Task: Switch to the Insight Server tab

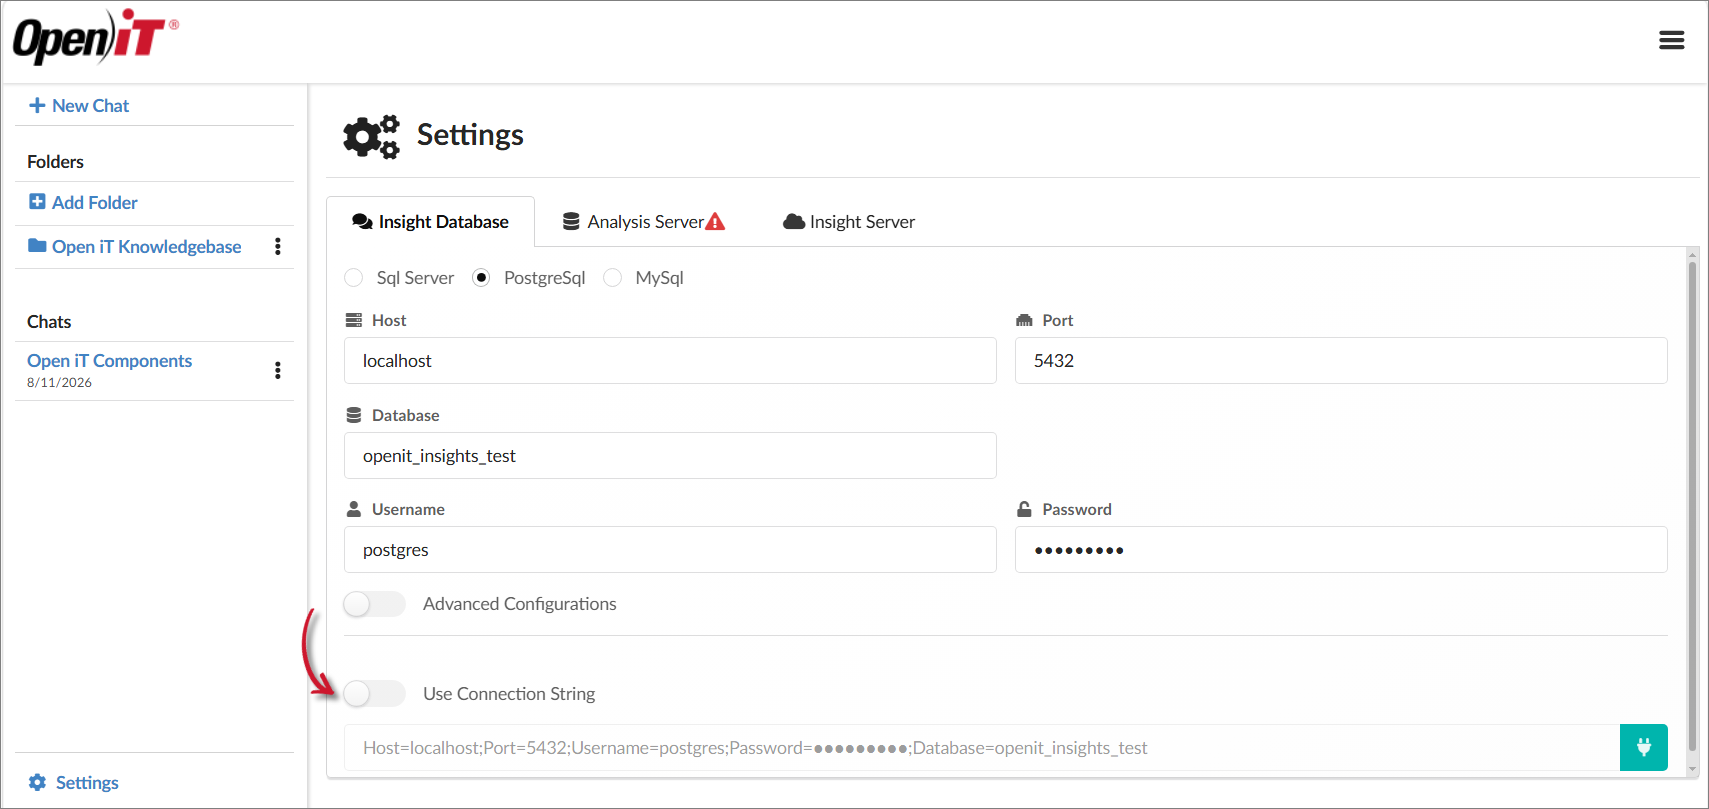Action: (x=849, y=221)
